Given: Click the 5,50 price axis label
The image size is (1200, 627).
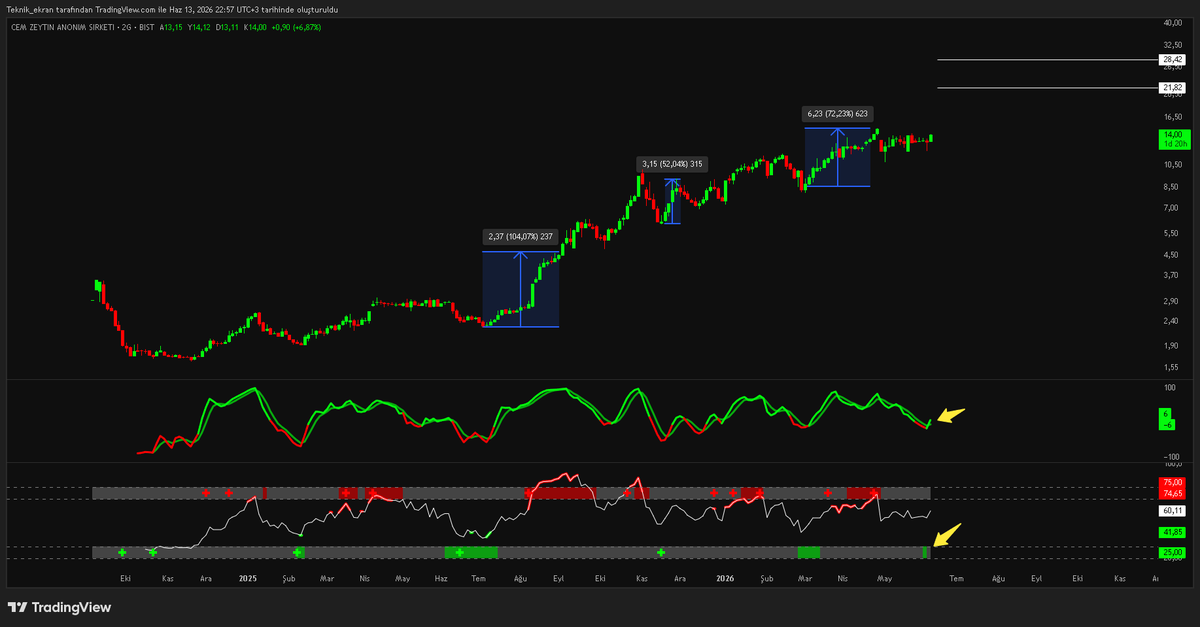Looking at the screenshot, I should click(x=1172, y=233).
